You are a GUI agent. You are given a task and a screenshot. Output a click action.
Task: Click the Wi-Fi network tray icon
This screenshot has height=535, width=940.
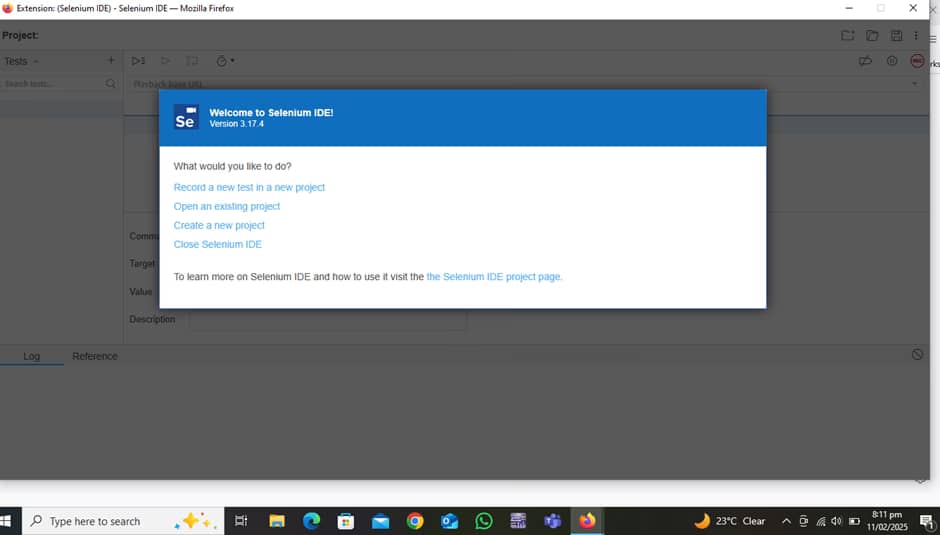[821, 521]
